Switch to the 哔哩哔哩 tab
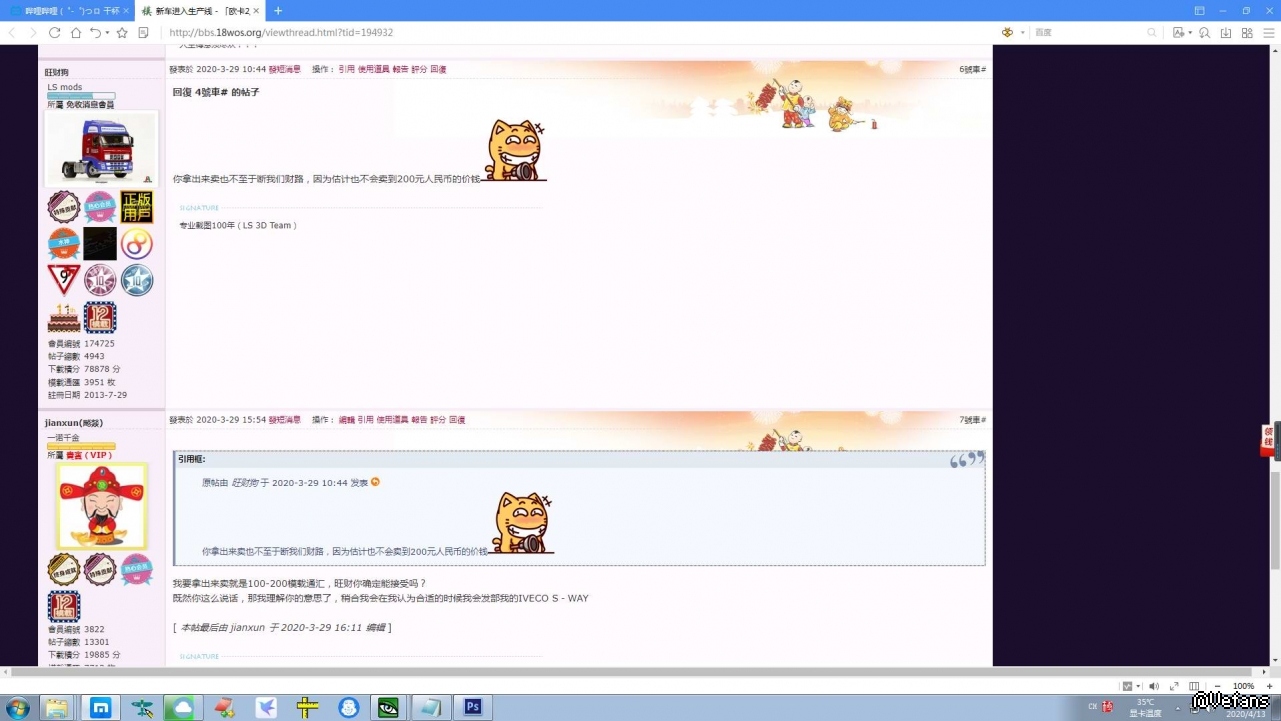The image size is (1281, 721). 66,11
